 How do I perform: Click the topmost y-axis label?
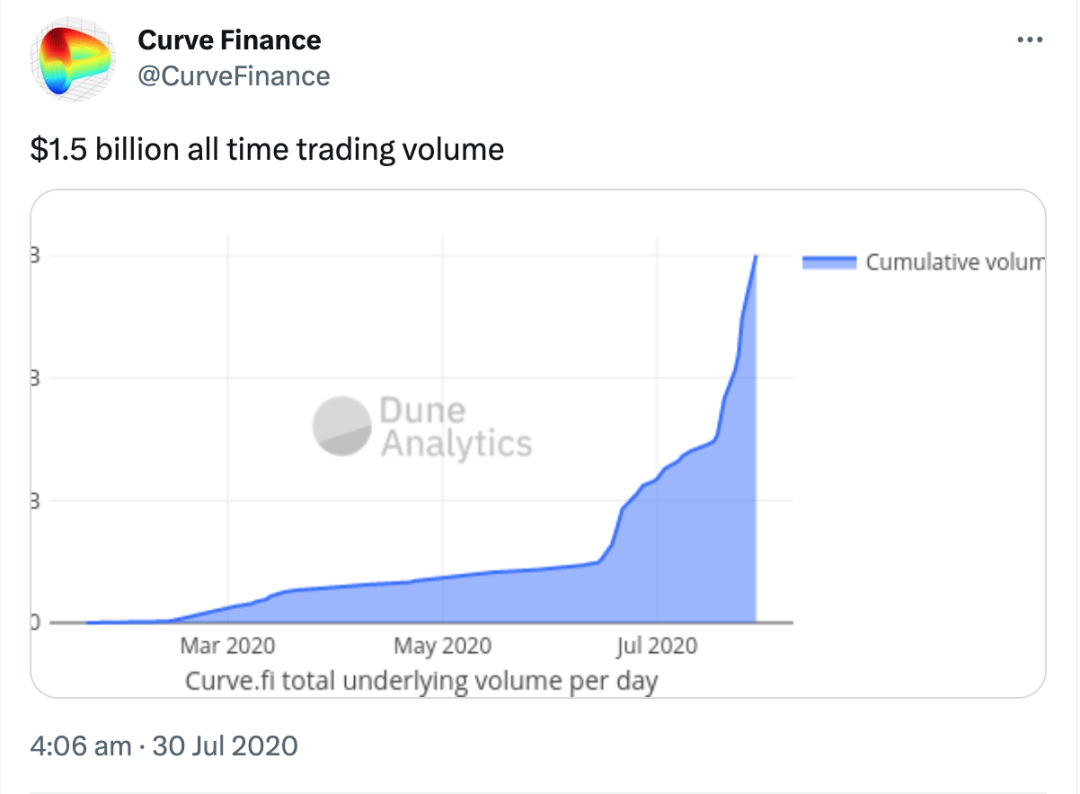point(34,256)
